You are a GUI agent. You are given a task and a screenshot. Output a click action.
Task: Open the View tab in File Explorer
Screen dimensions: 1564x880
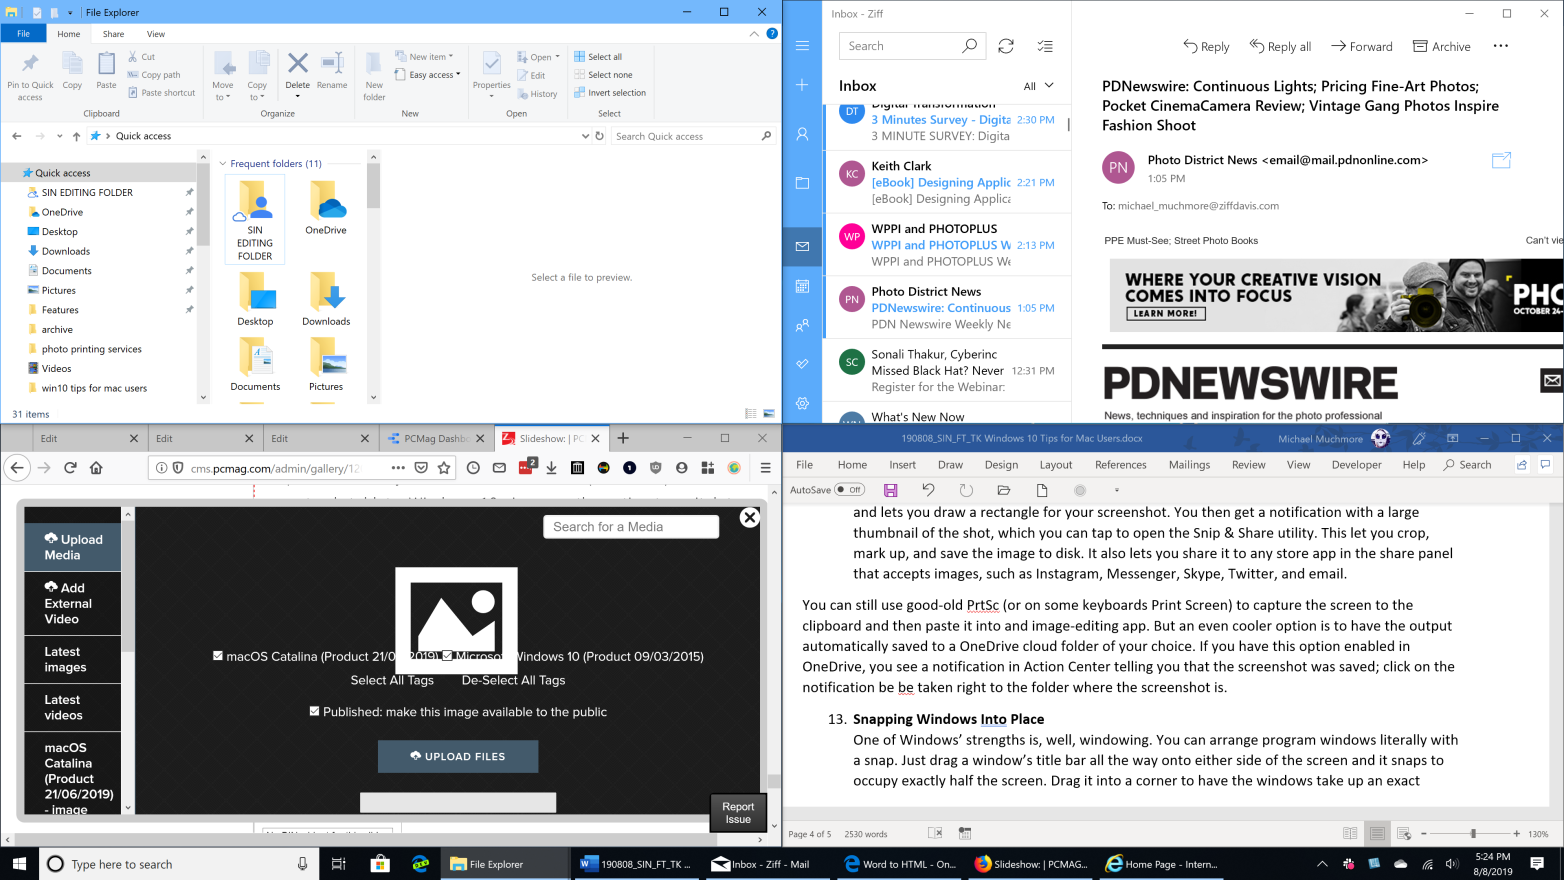pos(156,34)
